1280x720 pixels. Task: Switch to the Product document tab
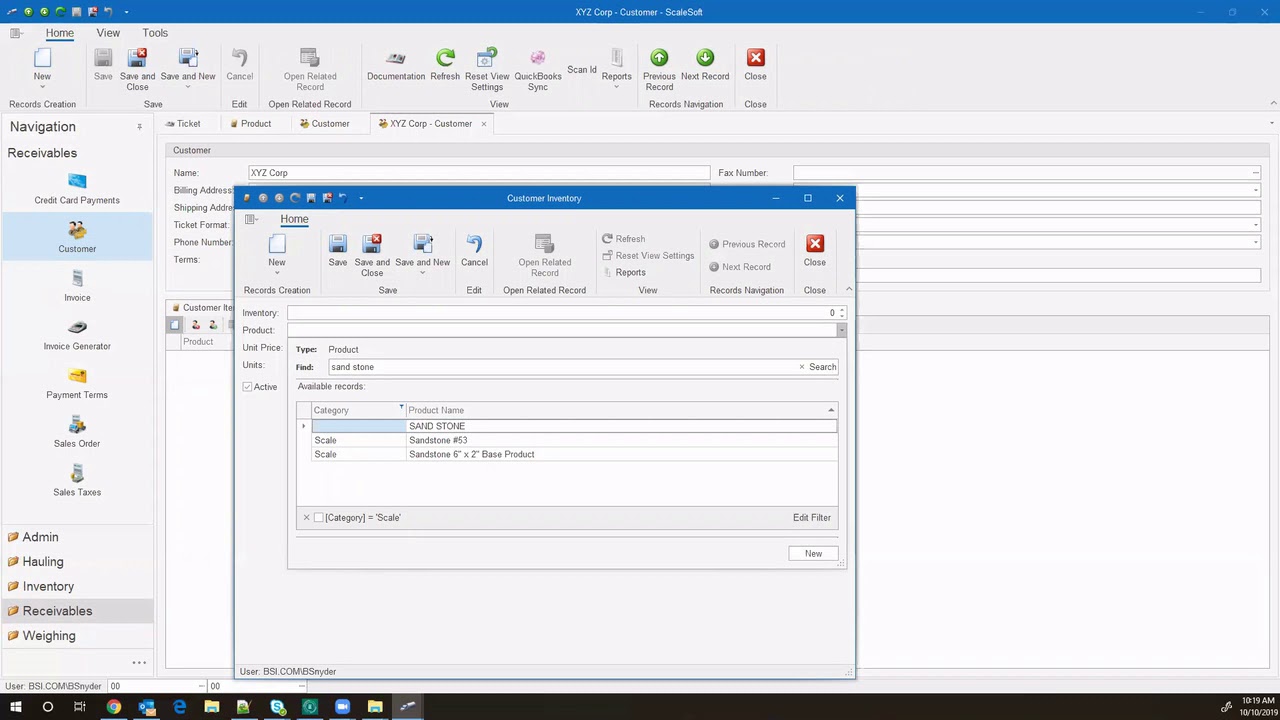(249, 124)
